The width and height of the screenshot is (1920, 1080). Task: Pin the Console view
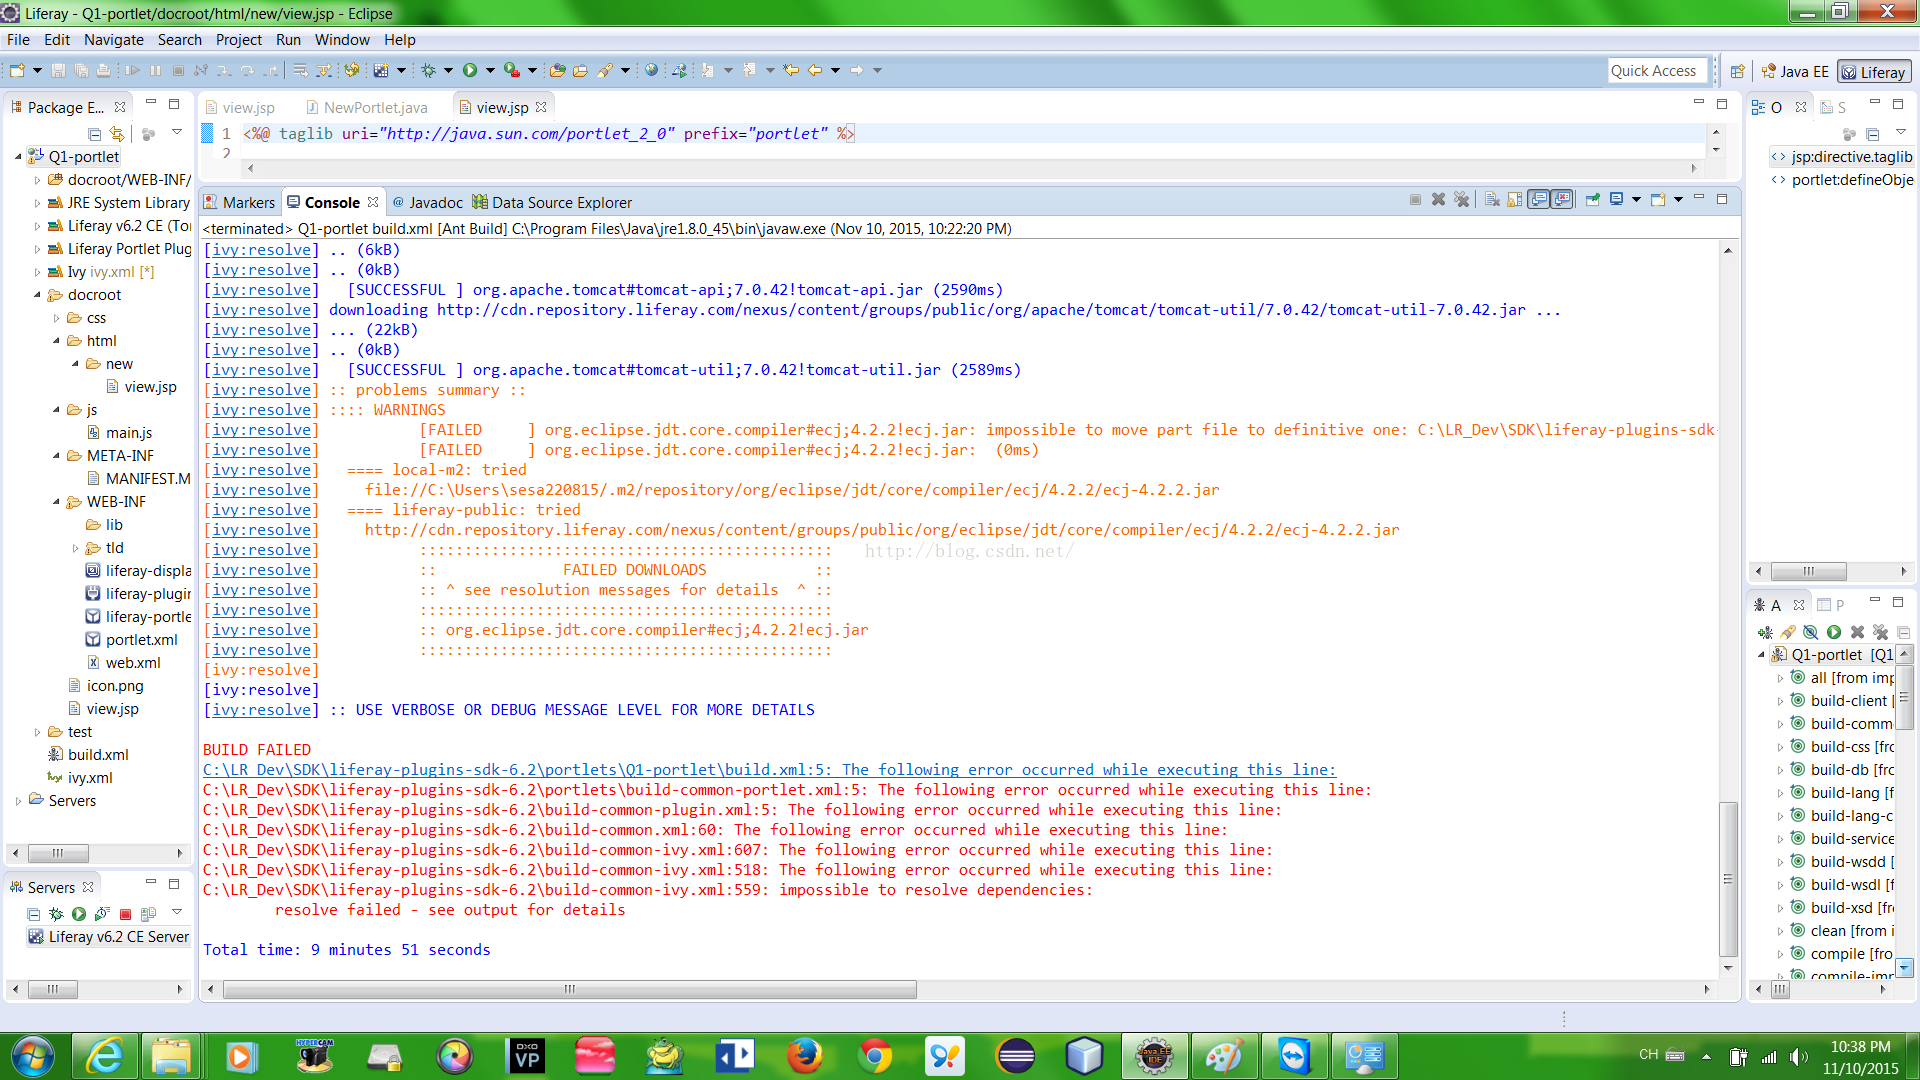pos(1593,199)
